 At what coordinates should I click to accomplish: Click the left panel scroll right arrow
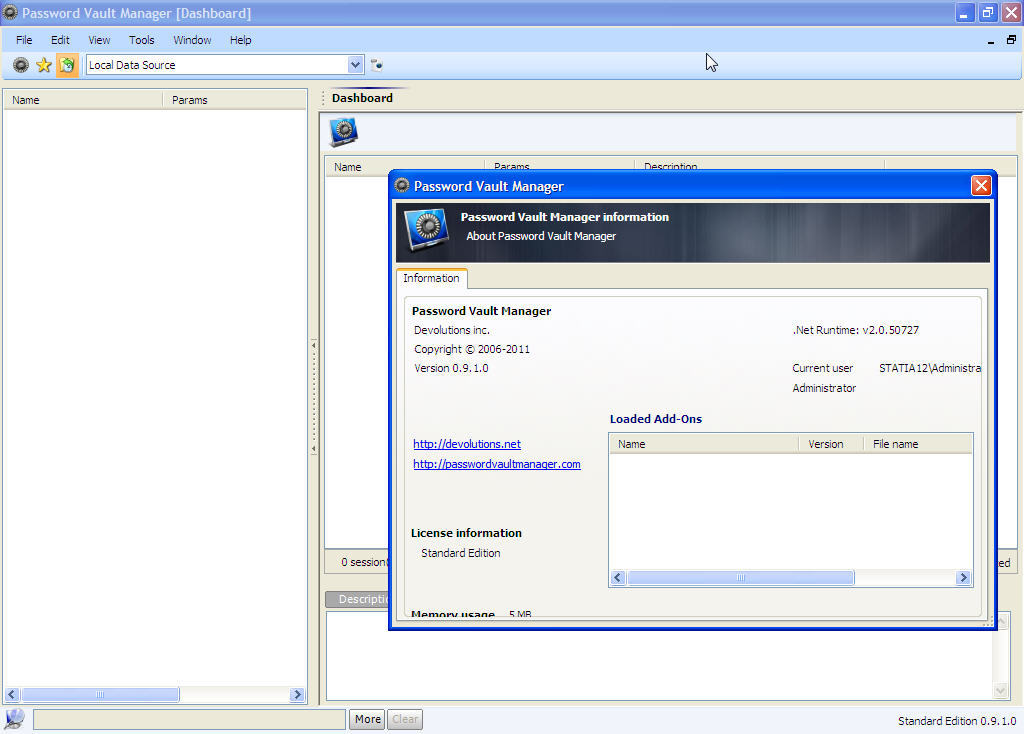click(297, 694)
